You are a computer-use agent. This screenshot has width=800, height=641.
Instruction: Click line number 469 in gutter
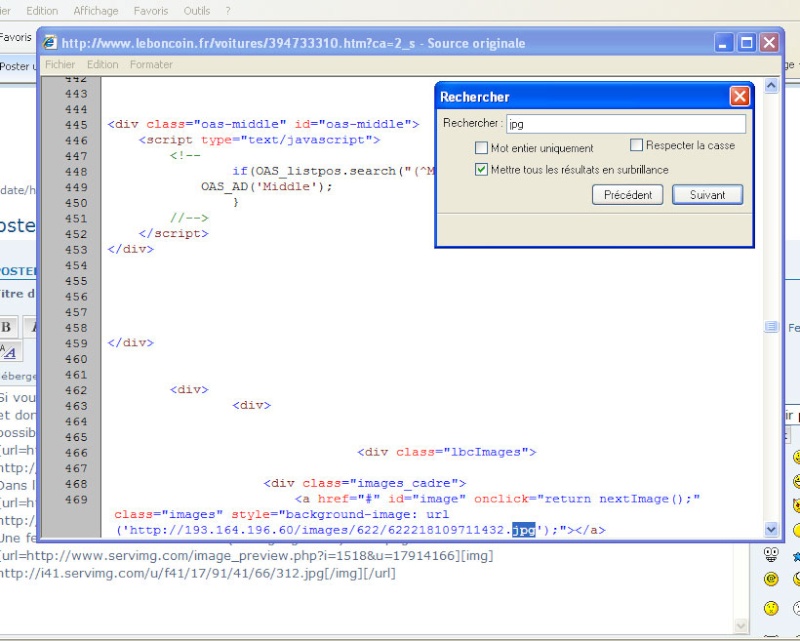[77, 500]
